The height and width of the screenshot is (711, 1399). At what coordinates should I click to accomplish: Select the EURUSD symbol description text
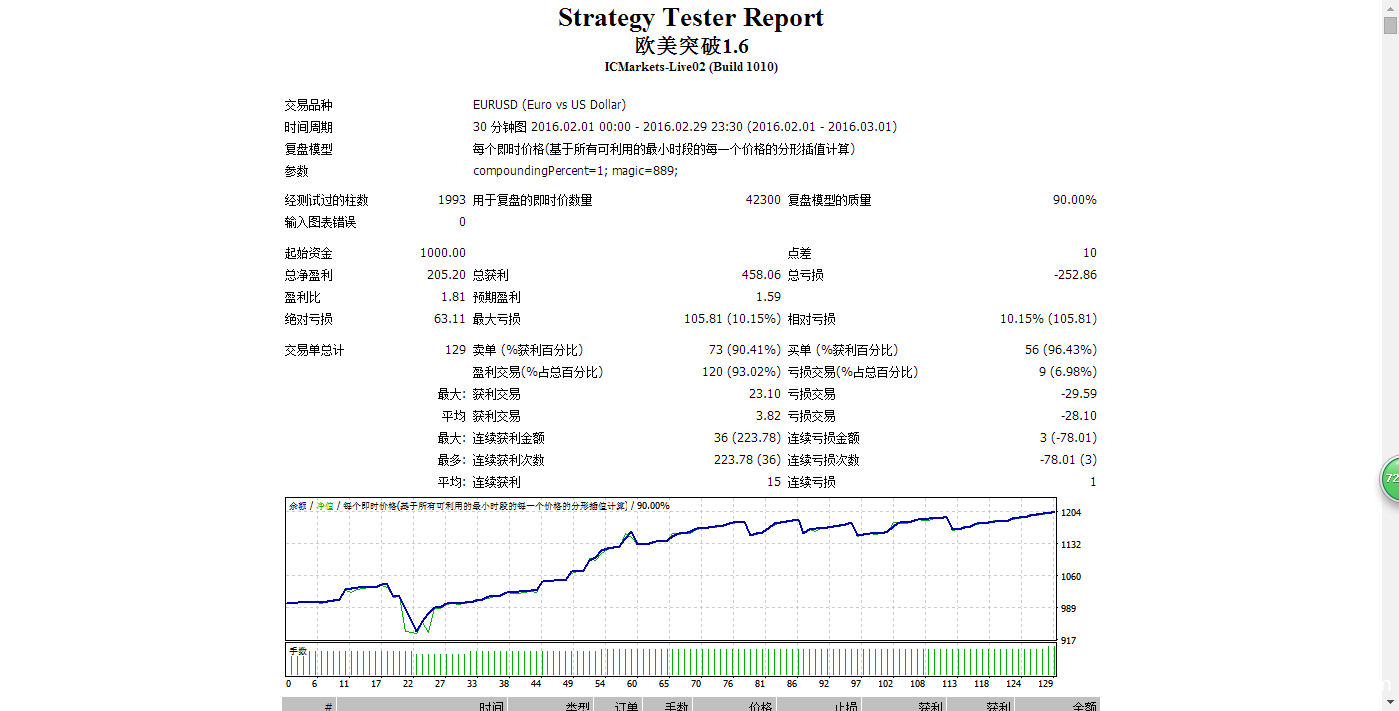click(x=549, y=105)
